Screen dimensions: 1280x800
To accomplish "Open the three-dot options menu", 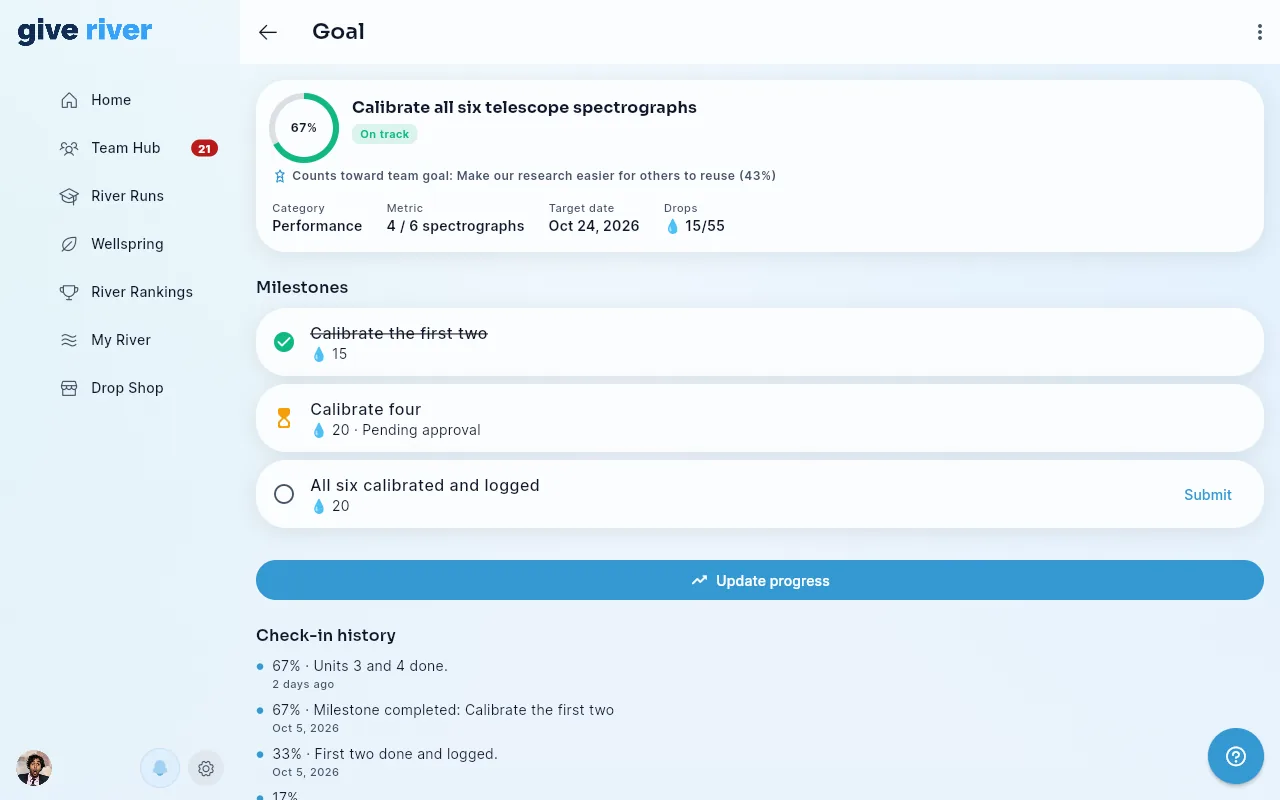I will [1259, 32].
